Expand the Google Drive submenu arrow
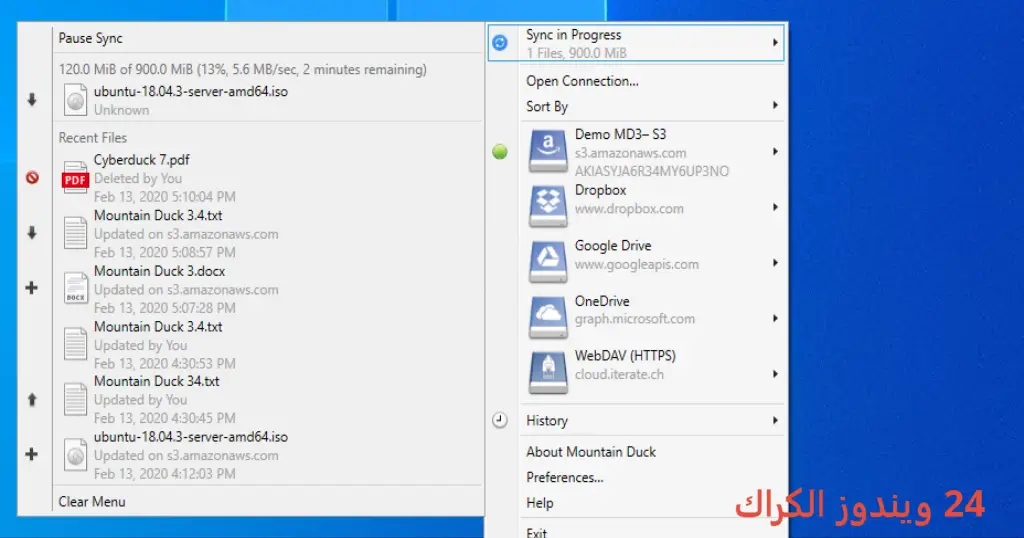 click(775, 262)
